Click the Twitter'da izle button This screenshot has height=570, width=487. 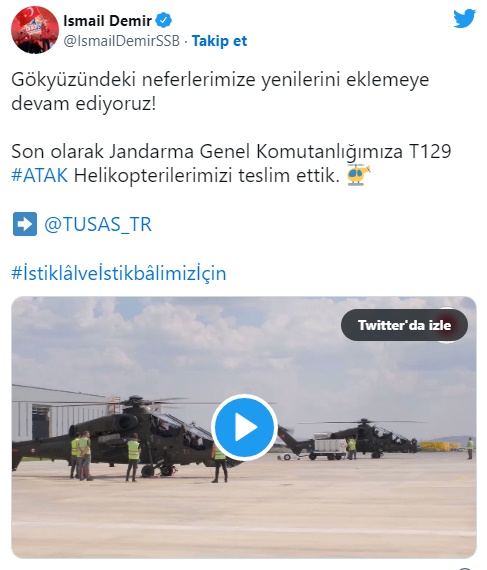pos(404,325)
